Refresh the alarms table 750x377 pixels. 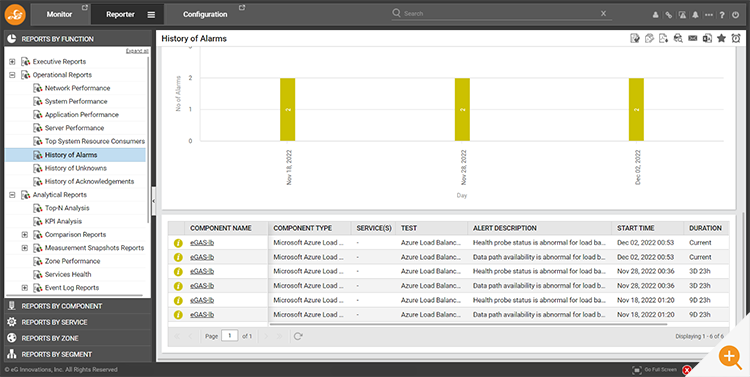tap(298, 336)
